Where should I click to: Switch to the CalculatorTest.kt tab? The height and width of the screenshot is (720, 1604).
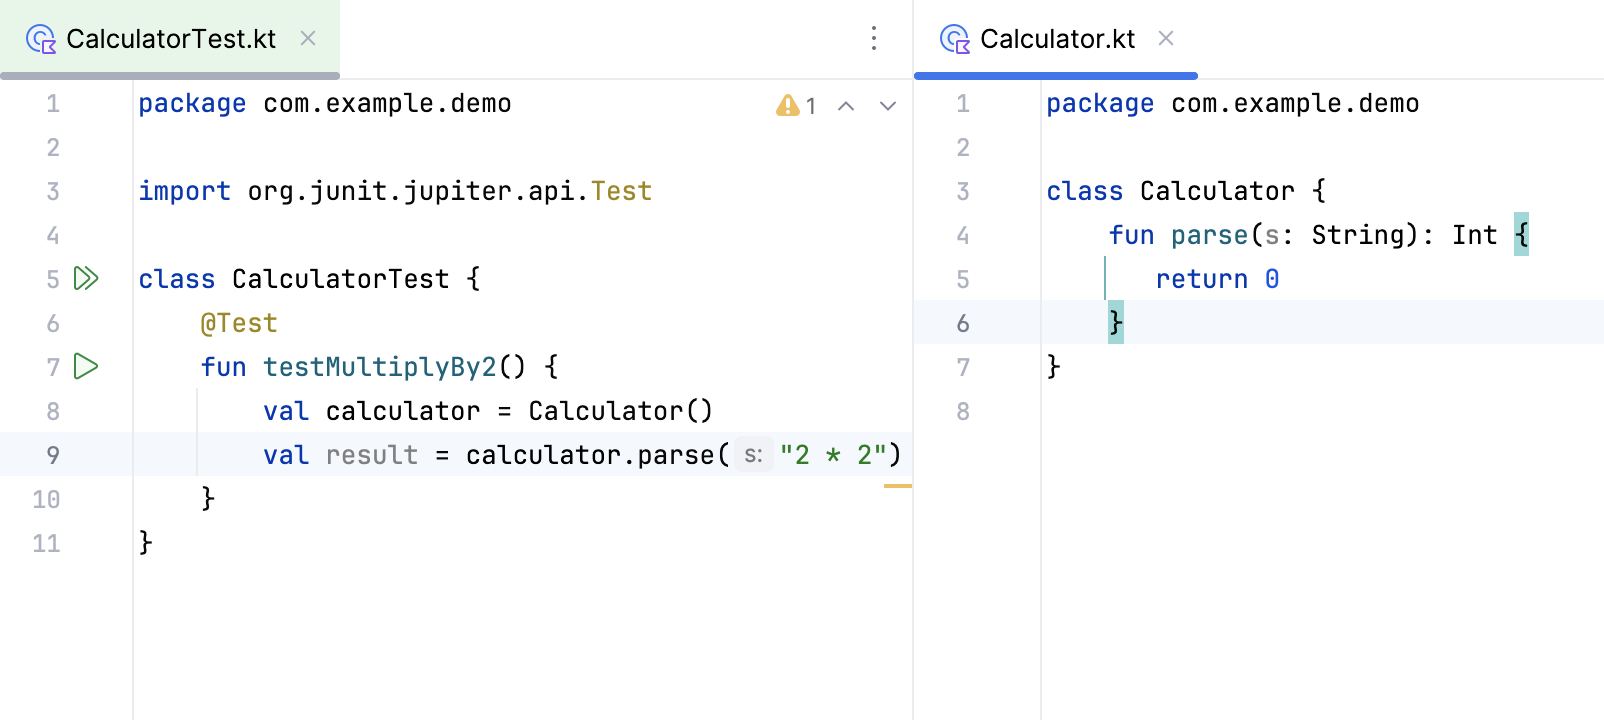(x=170, y=39)
